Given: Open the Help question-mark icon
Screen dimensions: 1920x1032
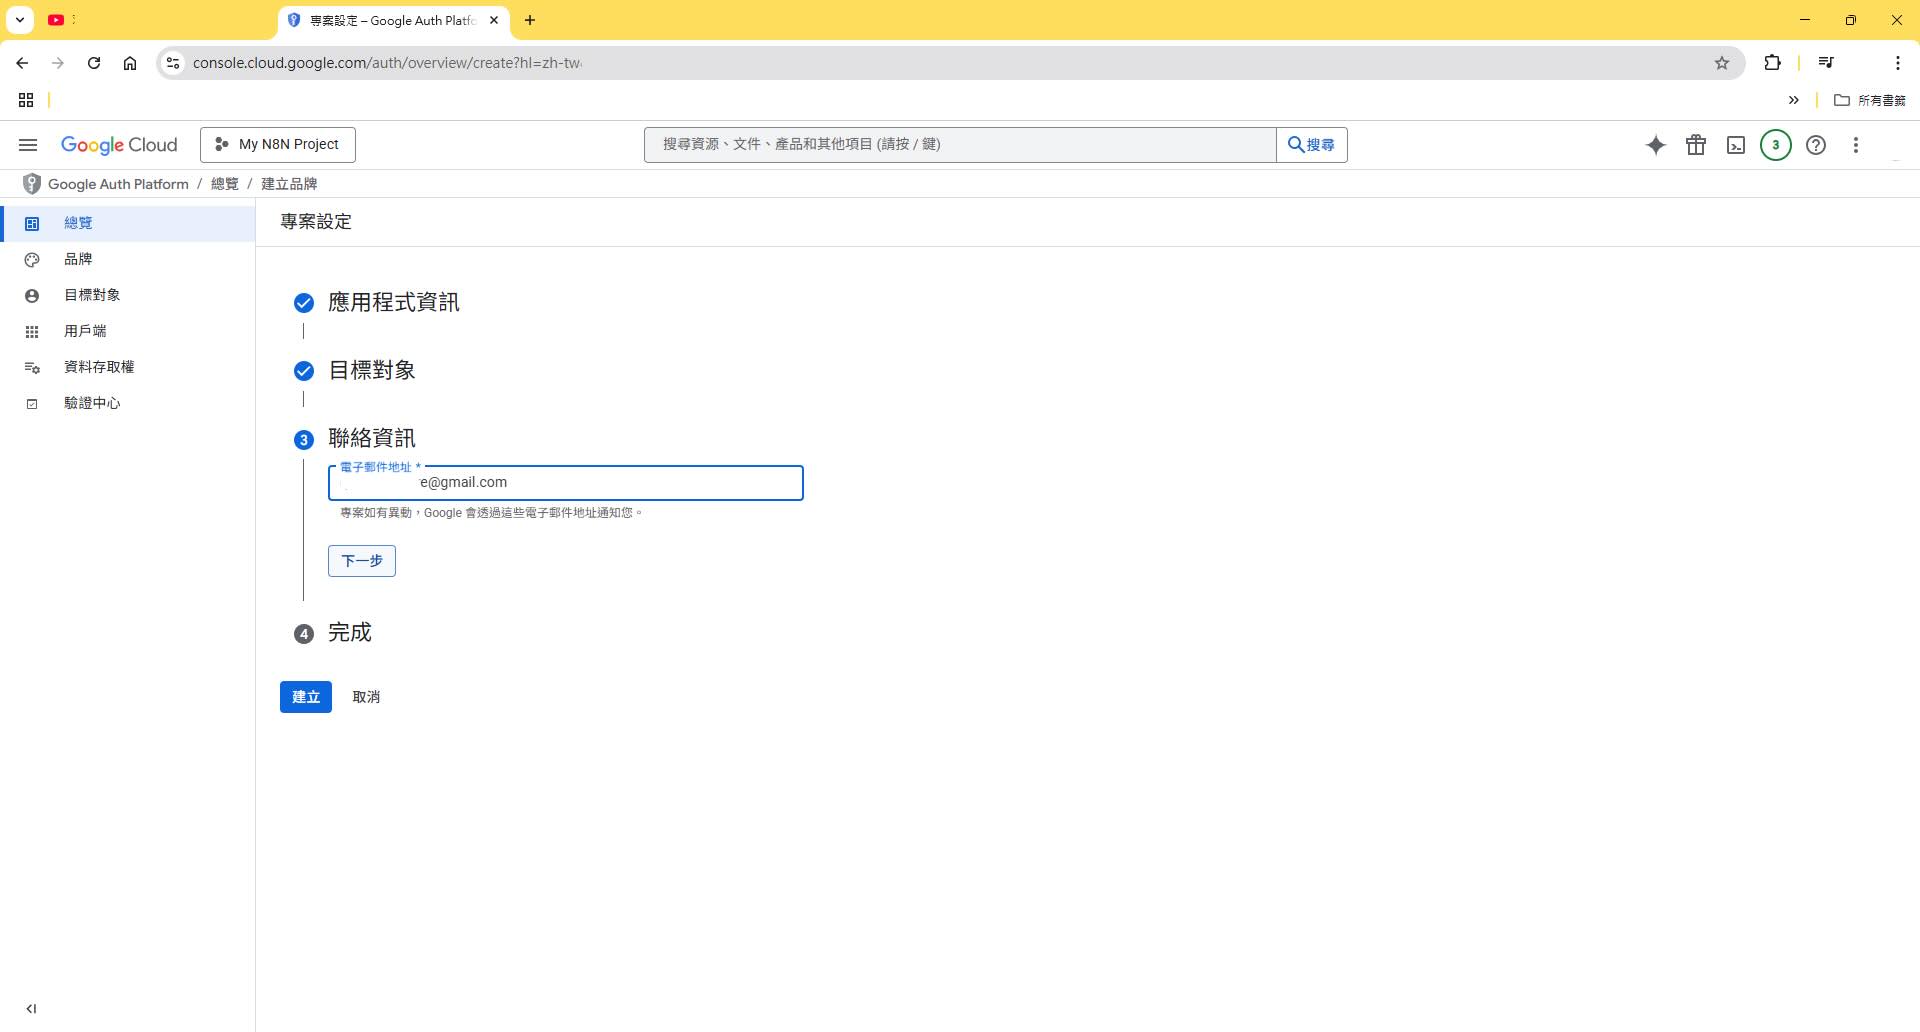Looking at the screenshot, I should 1816,145.
